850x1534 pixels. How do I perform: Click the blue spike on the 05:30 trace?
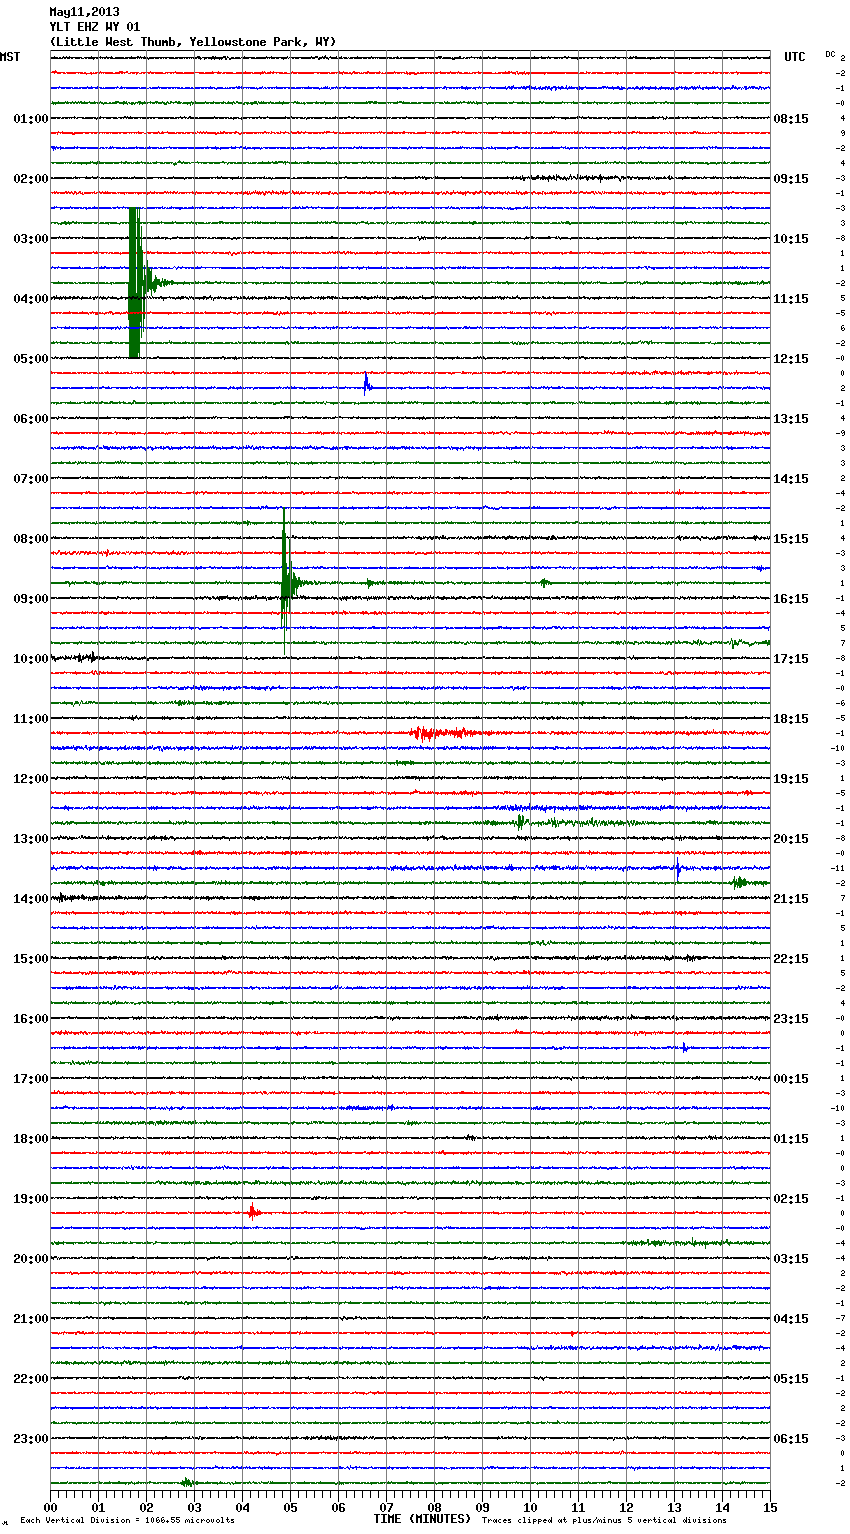(367, 385)
